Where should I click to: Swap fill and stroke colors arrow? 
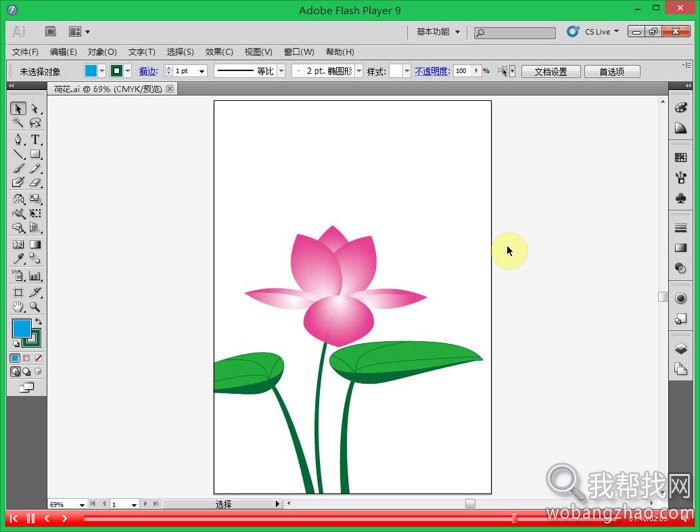click(38, 321)
